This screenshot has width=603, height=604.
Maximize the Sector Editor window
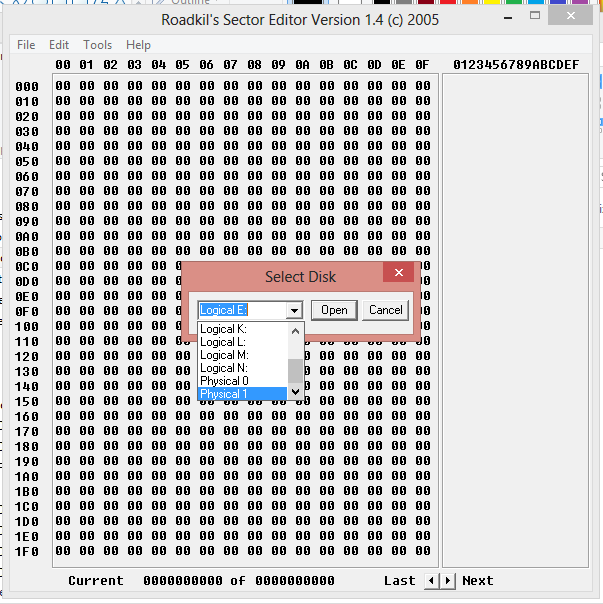point(535,16)
